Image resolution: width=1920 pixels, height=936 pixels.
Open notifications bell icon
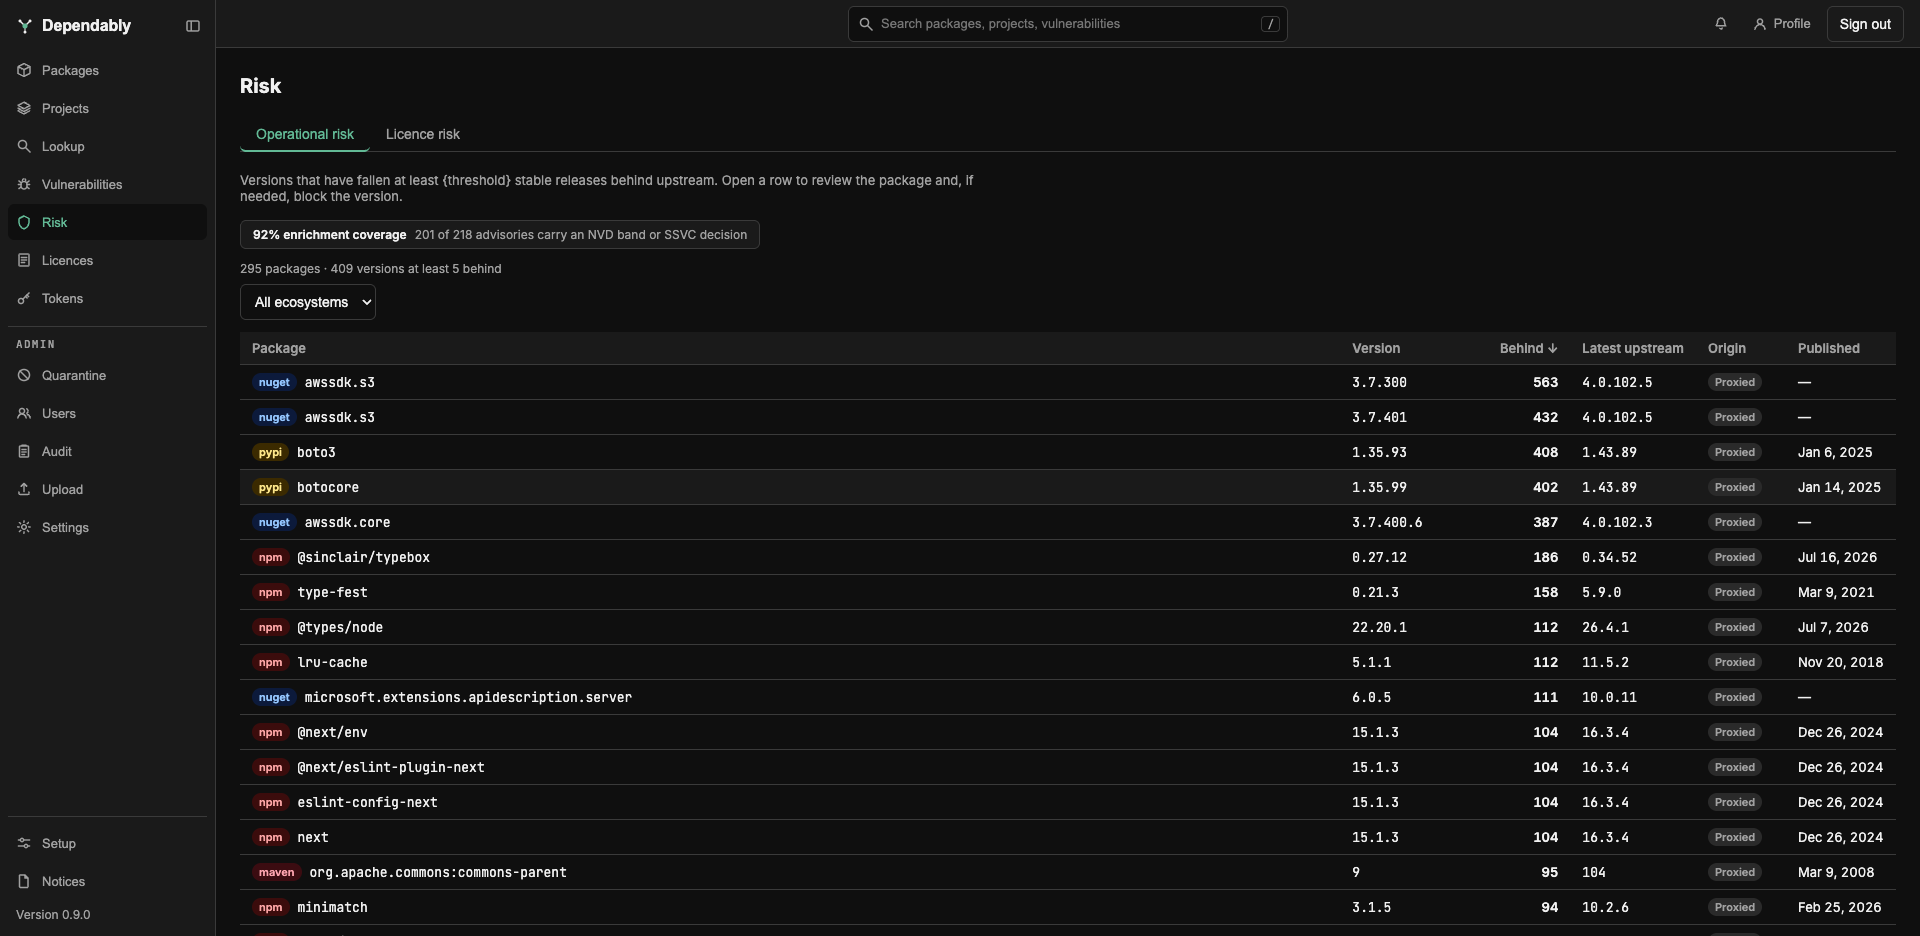pos(1721,24)
